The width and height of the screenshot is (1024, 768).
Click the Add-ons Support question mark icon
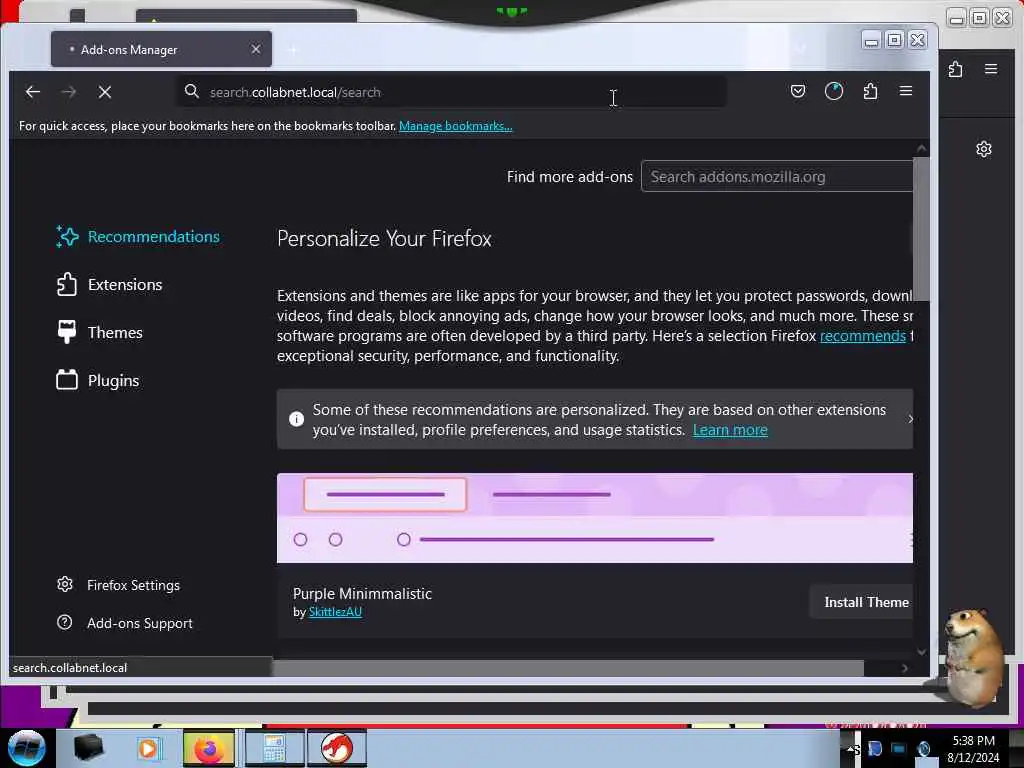click(x=65, y=622)
